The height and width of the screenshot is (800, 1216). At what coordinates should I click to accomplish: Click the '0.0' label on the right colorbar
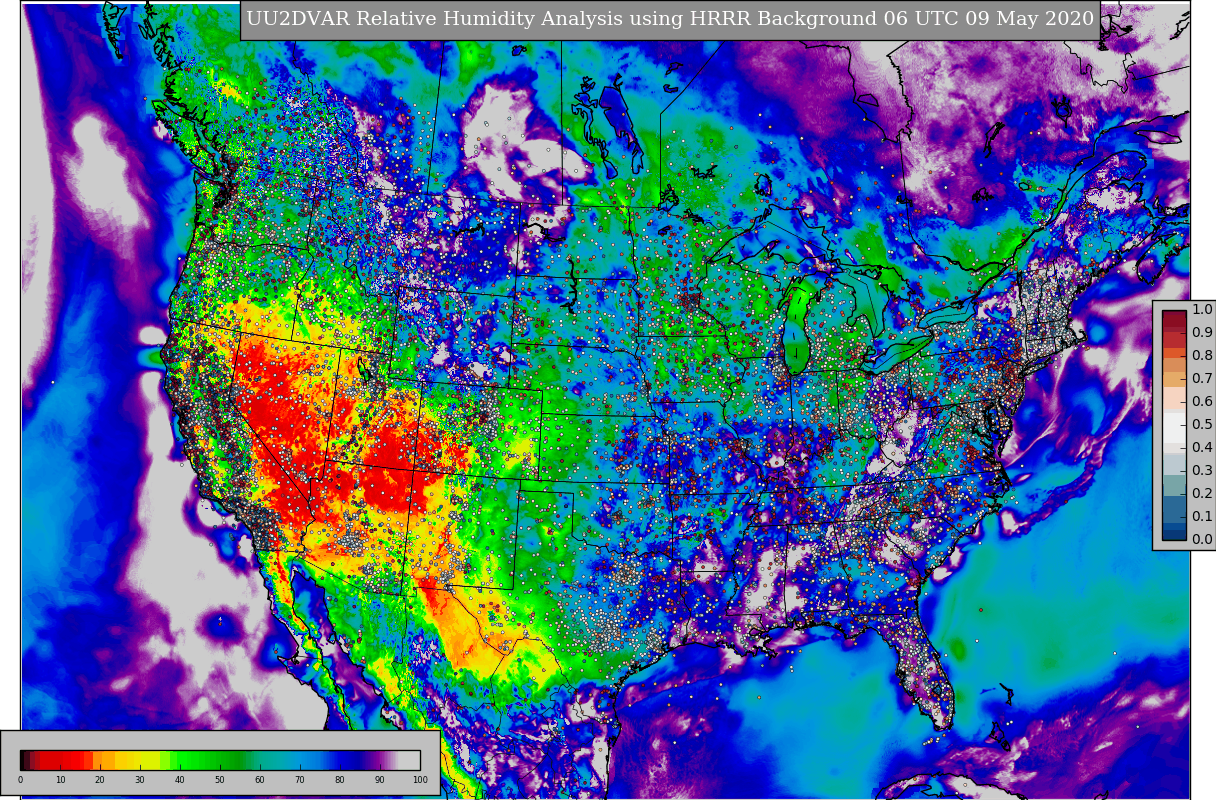[1202, 539]
